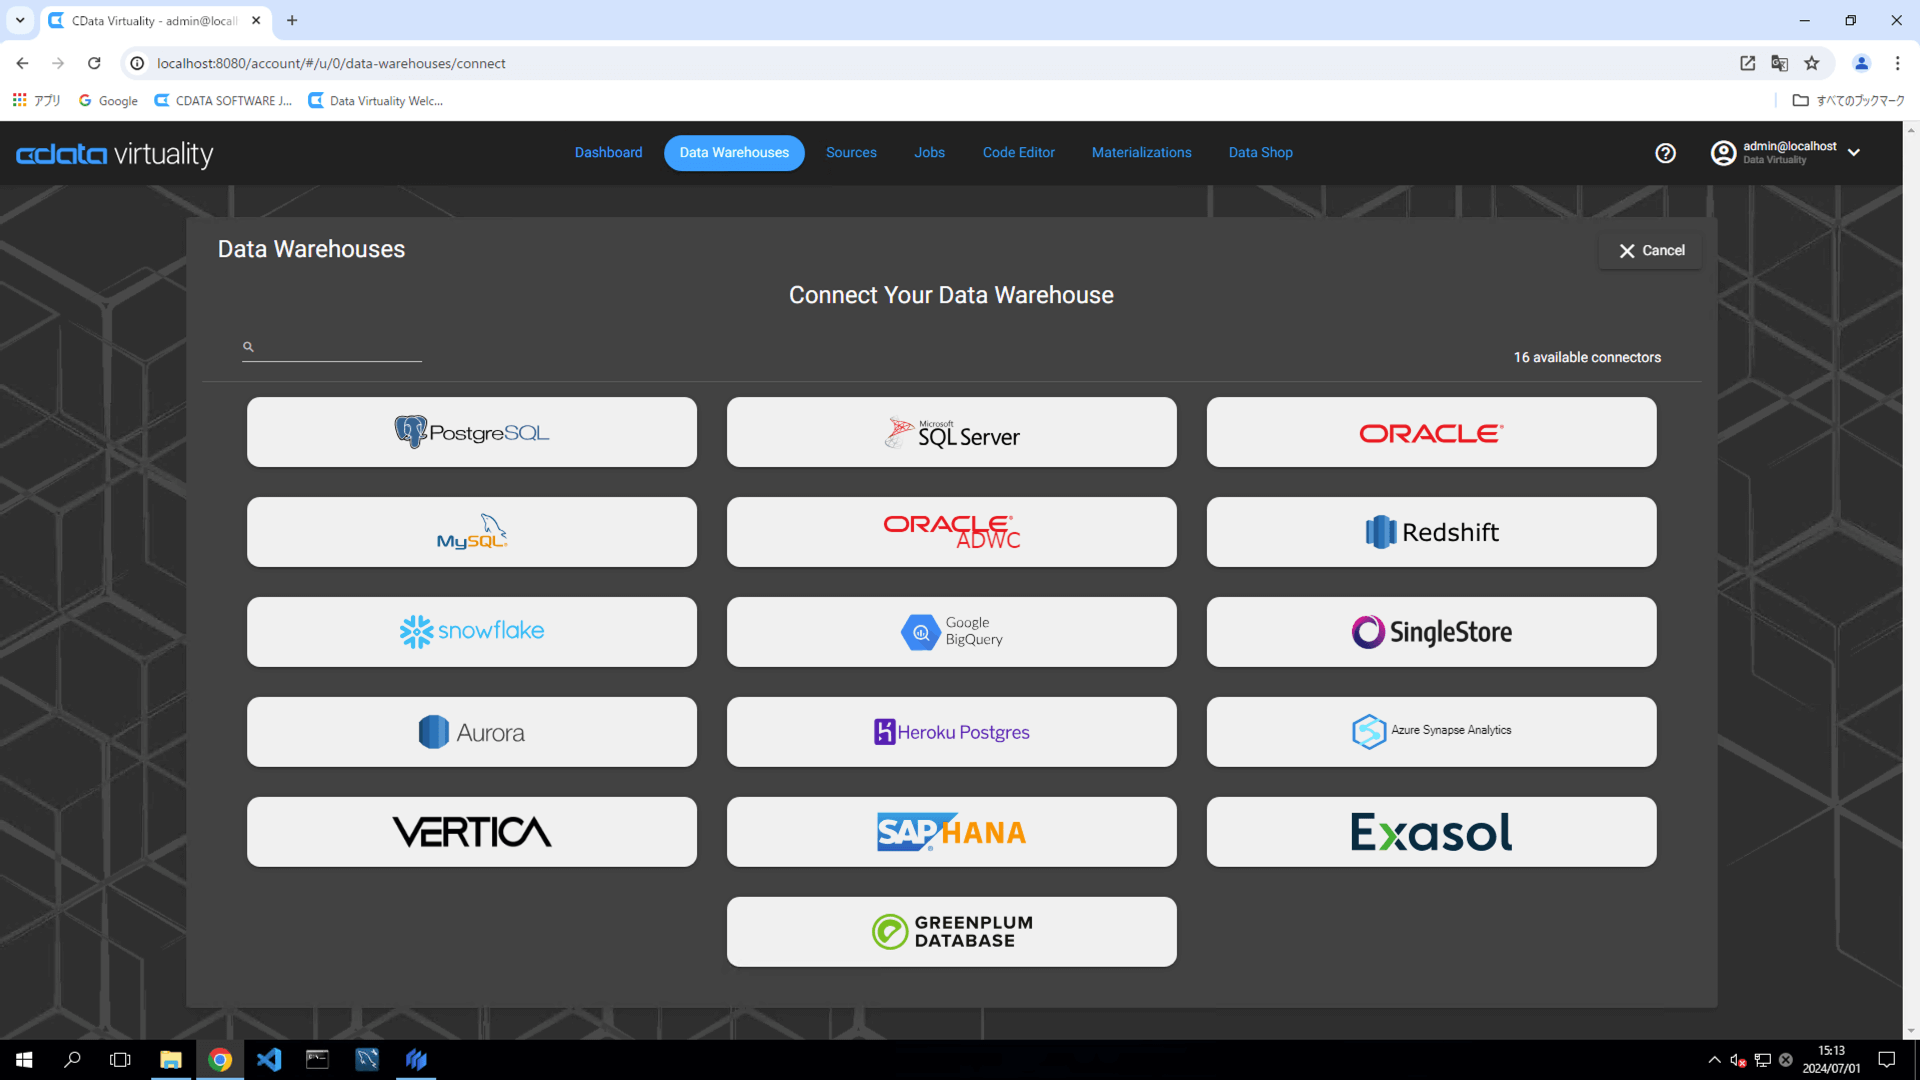Expand the admin@localhost account dropdown
The height and width of the screenshot is (1080, 1920).
(1853, 153)
